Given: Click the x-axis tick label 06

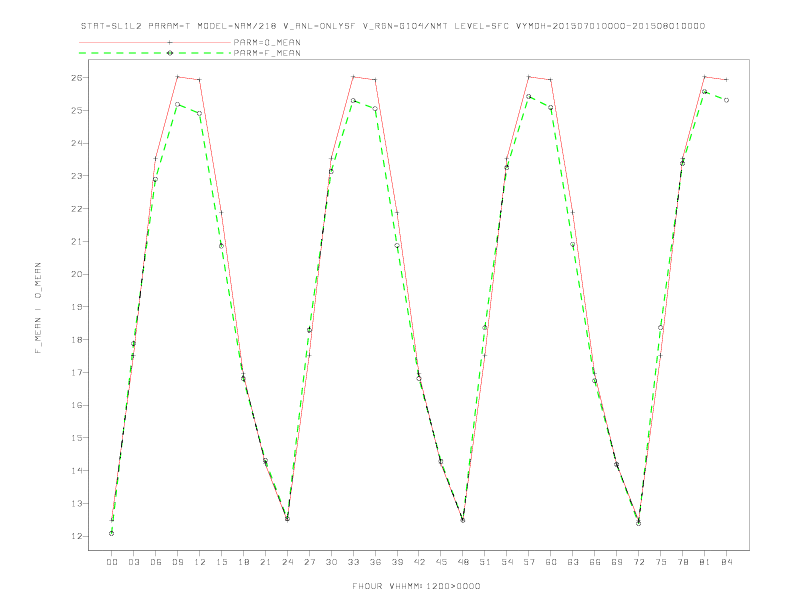Looking at the screenshot, I should (156, 562).
